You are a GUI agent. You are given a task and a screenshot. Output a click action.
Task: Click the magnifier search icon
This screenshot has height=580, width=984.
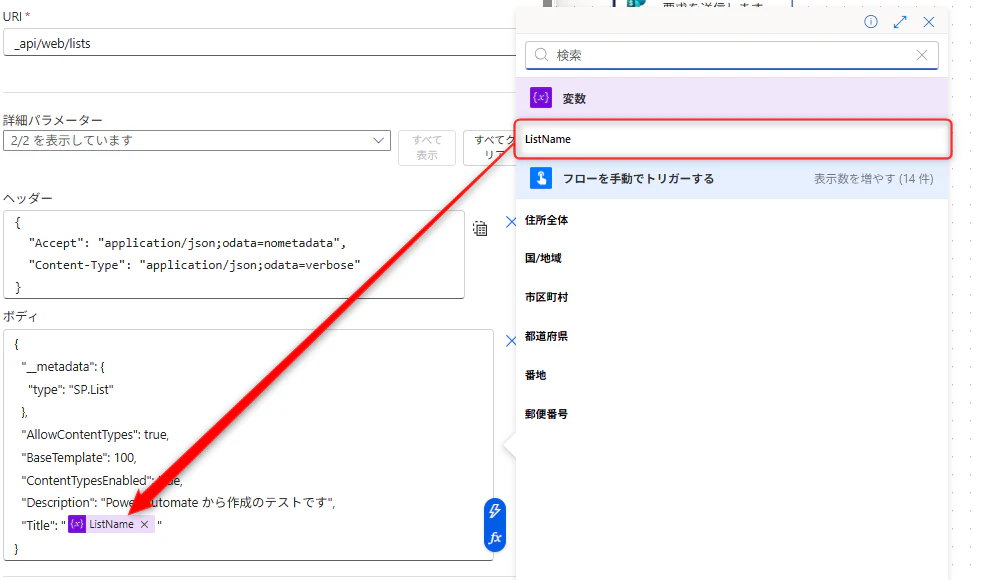tap(541, 55)
